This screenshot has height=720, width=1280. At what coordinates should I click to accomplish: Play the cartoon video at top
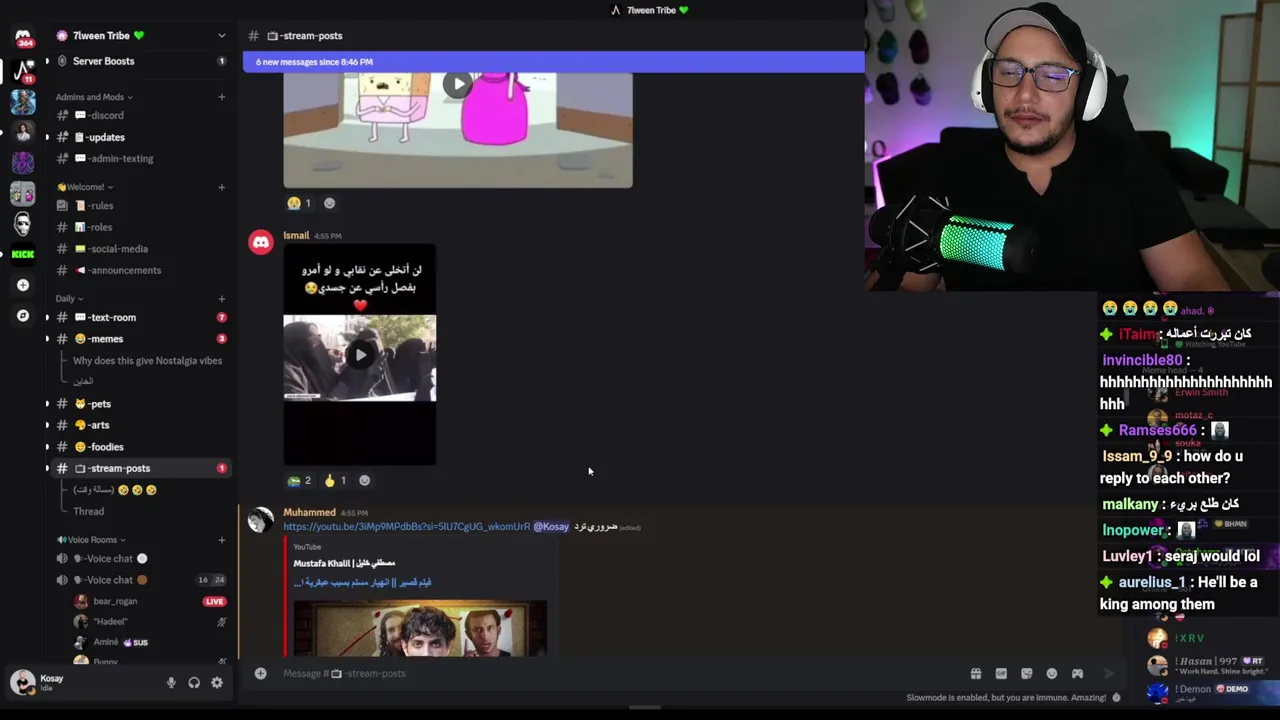click(x=457, y=85)
